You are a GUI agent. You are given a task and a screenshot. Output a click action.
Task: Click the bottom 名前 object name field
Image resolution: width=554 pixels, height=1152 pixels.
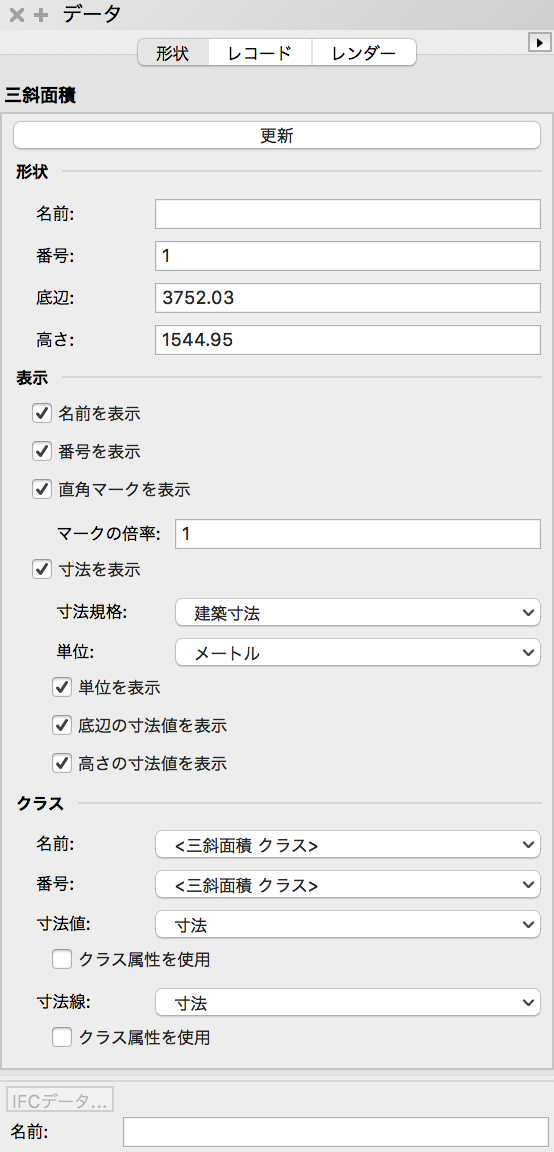click(x=336, y=1132)
